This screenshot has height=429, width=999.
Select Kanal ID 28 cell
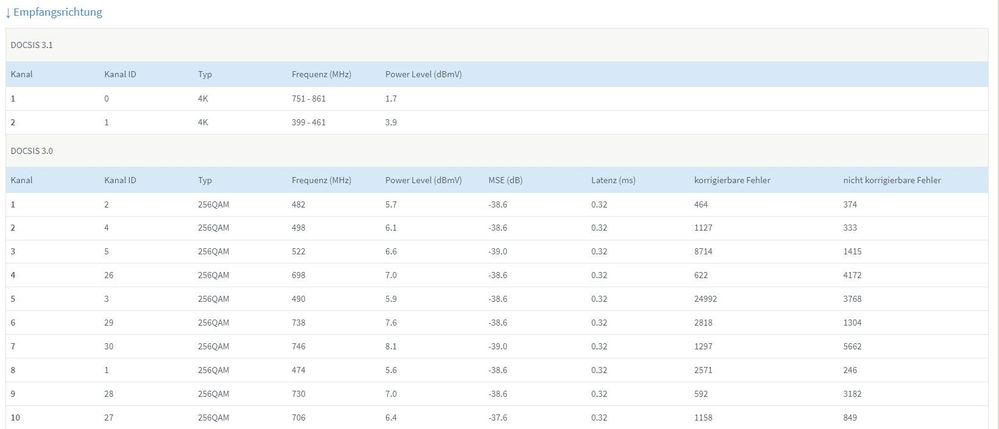coord(109,394)
